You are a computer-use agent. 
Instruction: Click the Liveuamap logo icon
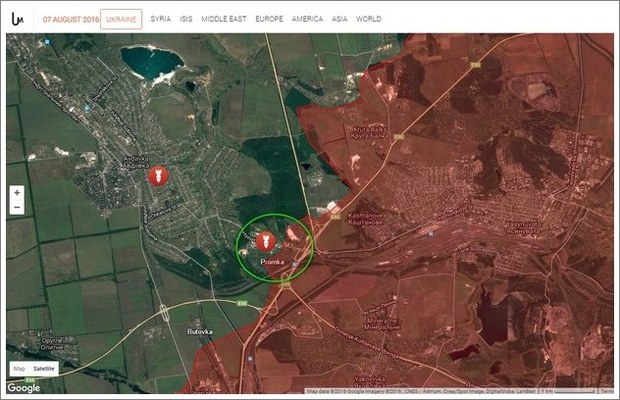point(17,19)
